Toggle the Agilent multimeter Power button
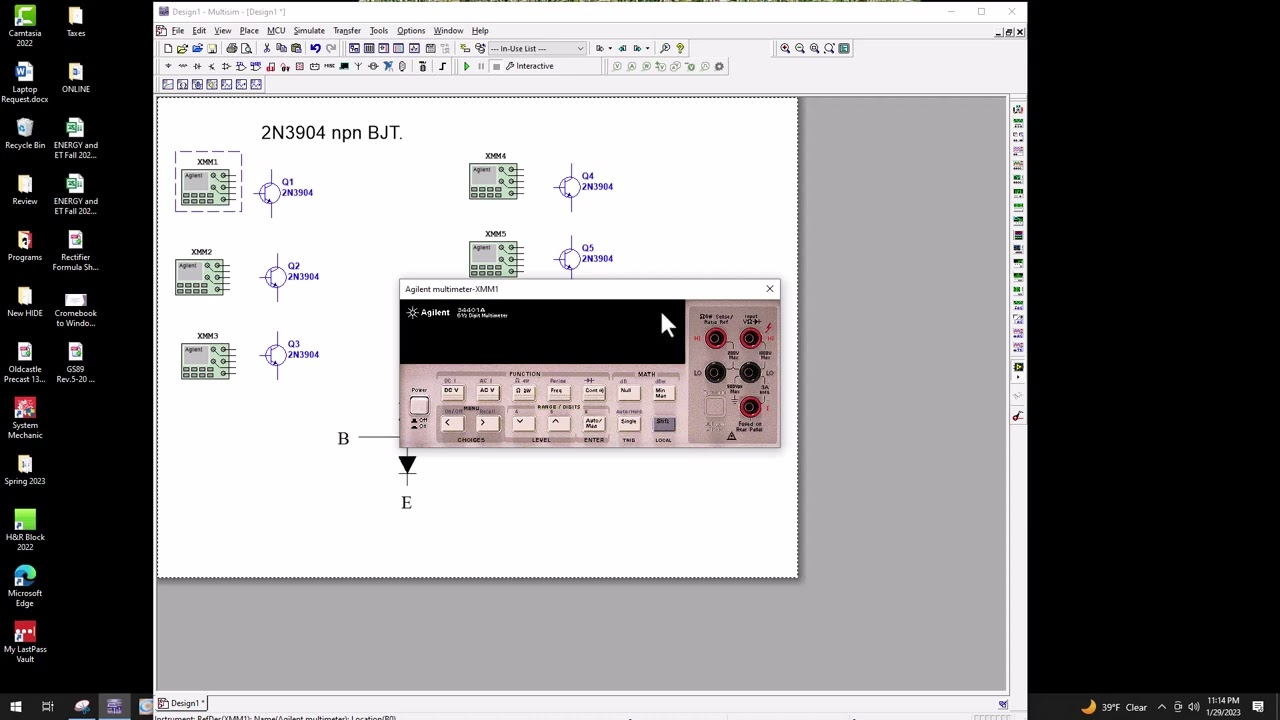Screen dimensions: 1280x720 click(419, 405)
